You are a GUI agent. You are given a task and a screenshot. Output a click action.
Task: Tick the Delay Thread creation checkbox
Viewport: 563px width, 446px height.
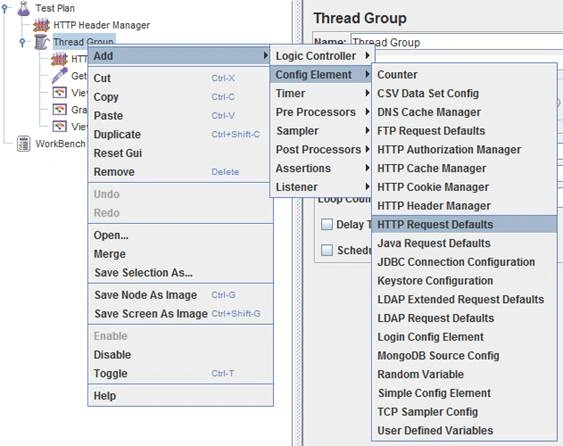click(327, 224)
